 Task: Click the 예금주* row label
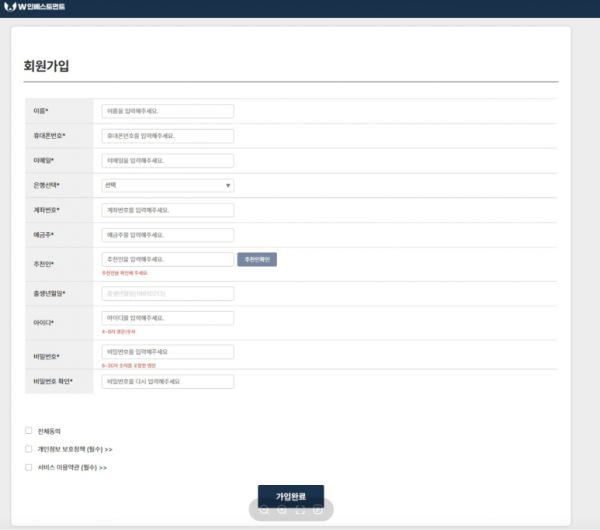(x=44, y=235)
